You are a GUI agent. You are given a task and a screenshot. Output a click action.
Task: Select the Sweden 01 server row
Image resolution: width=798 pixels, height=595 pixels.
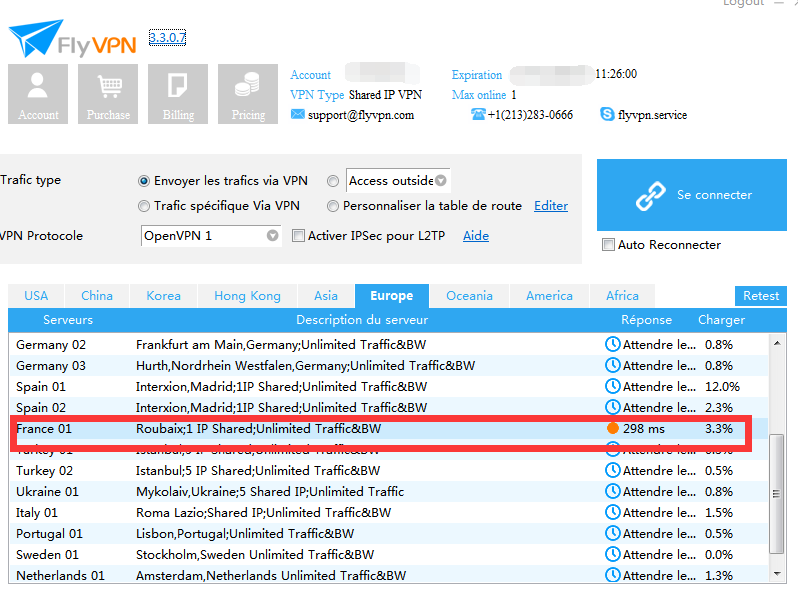pyautogui.click(x=389, y=554)
